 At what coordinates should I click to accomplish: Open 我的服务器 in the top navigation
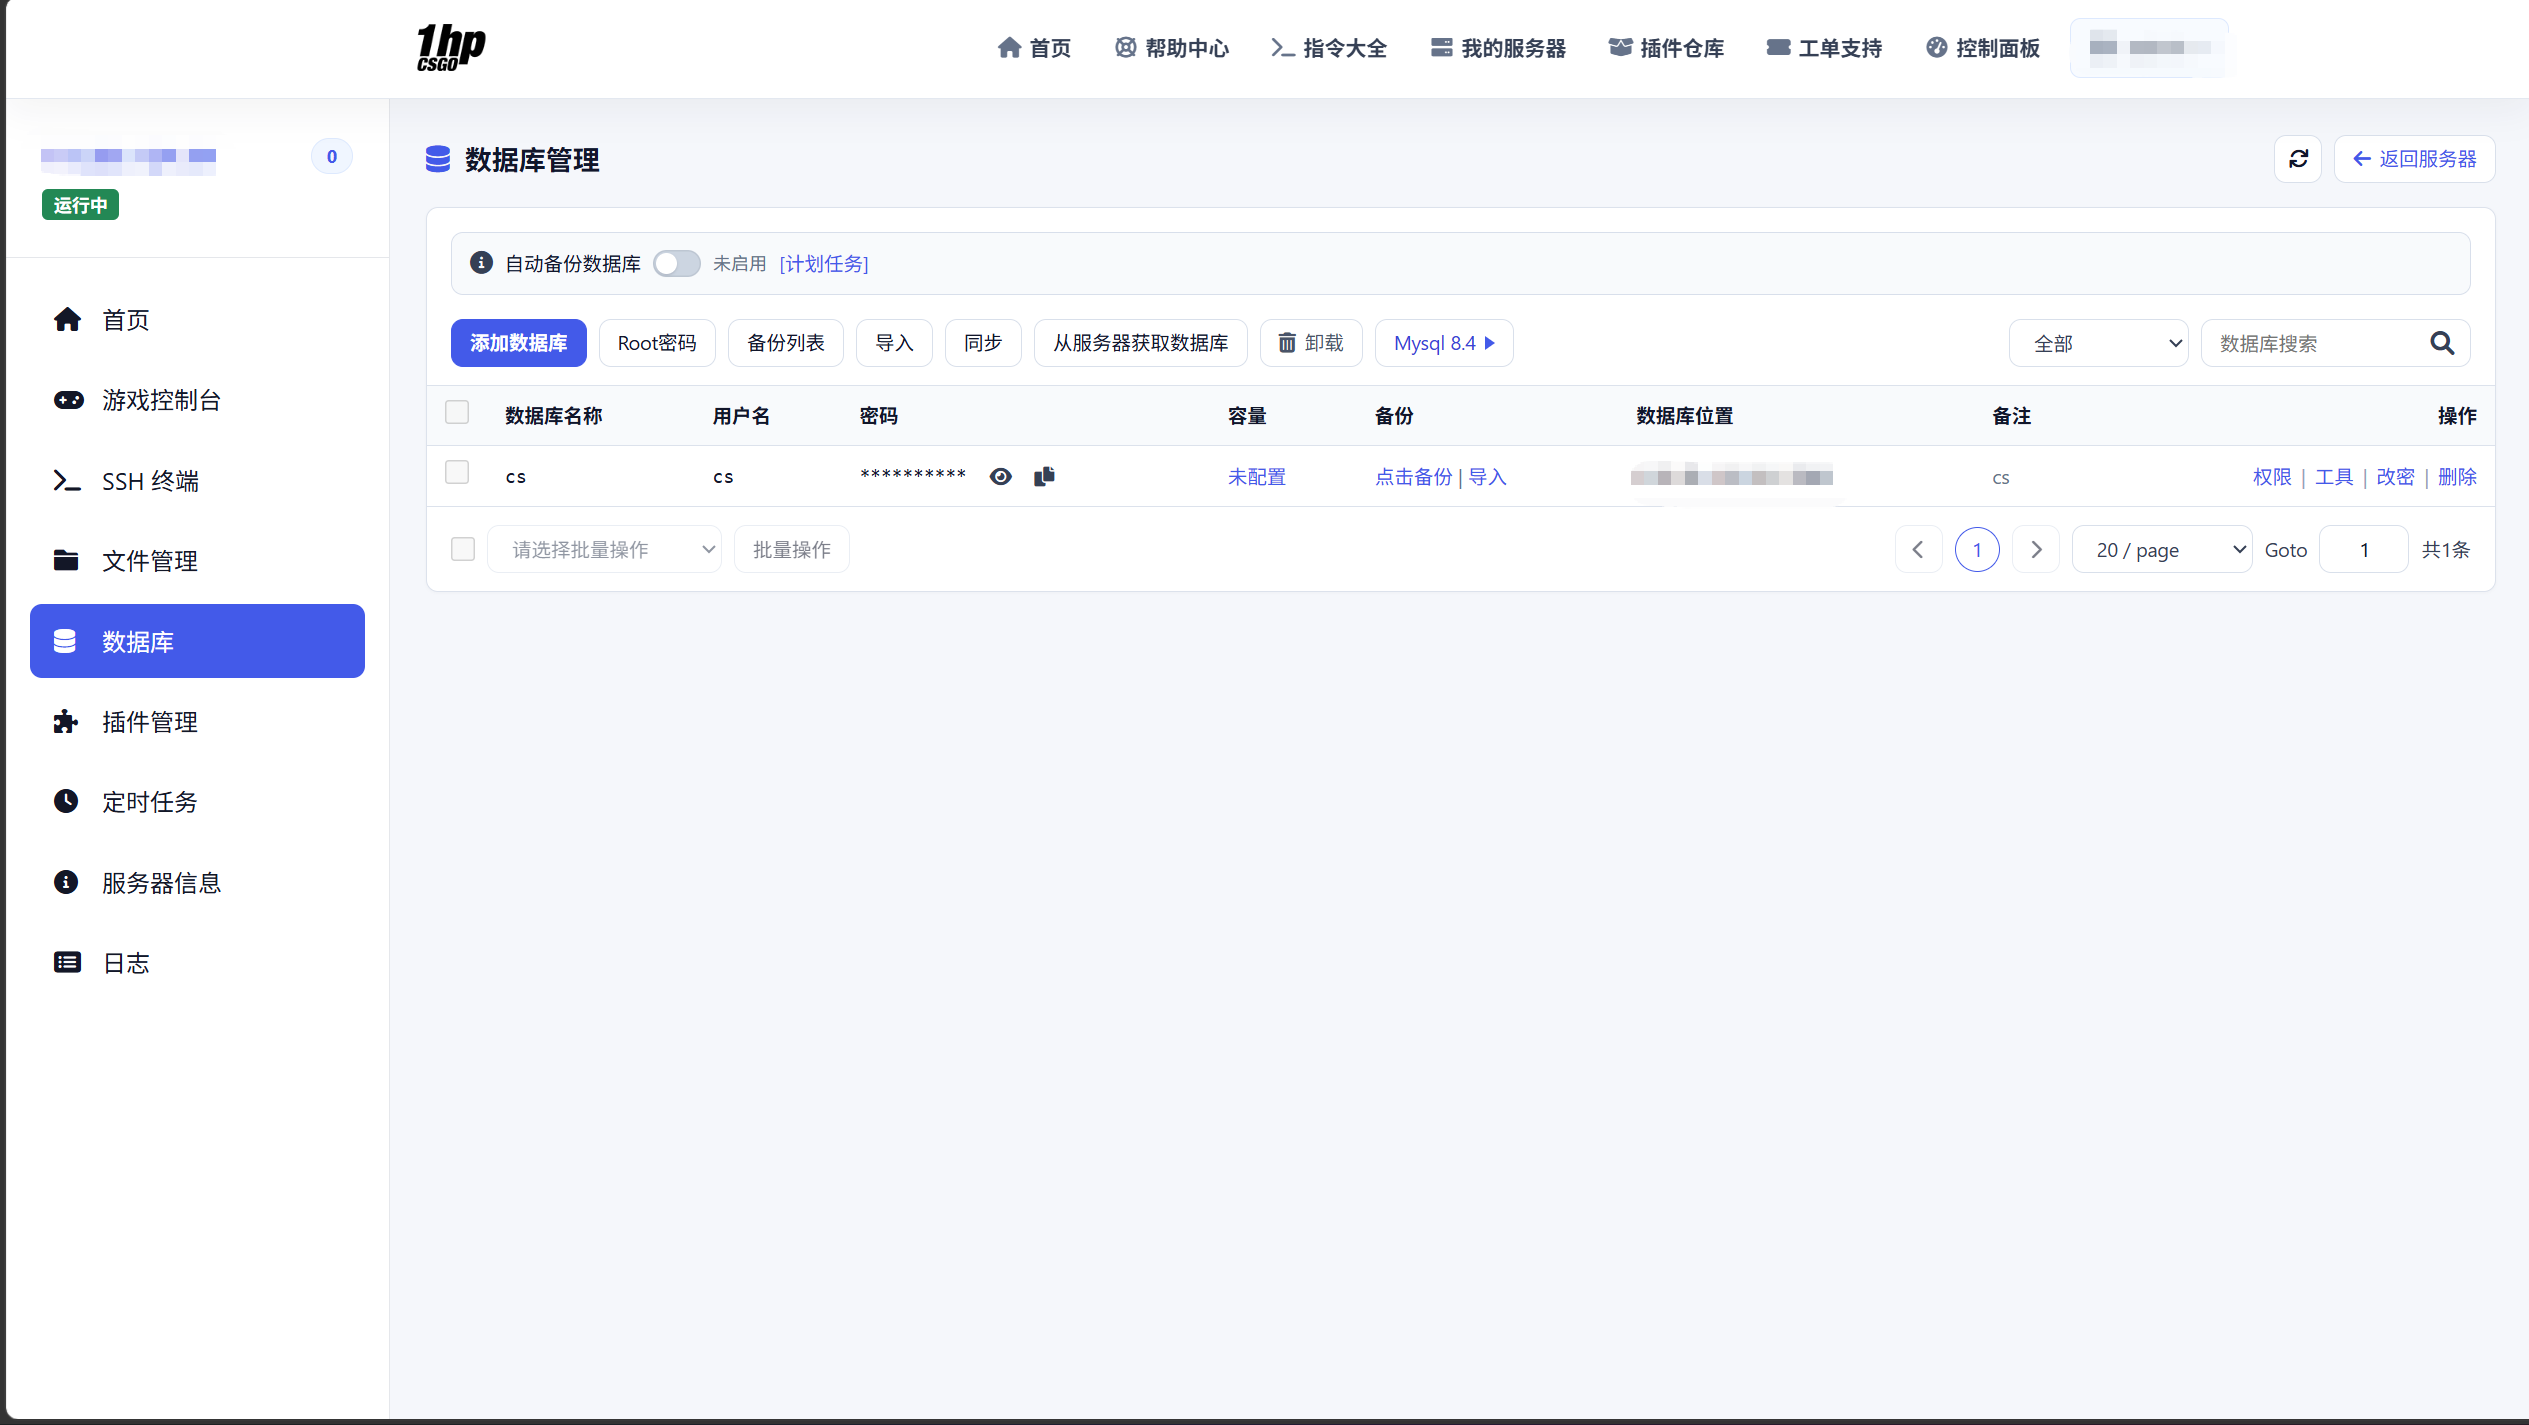coord(1498,48)
